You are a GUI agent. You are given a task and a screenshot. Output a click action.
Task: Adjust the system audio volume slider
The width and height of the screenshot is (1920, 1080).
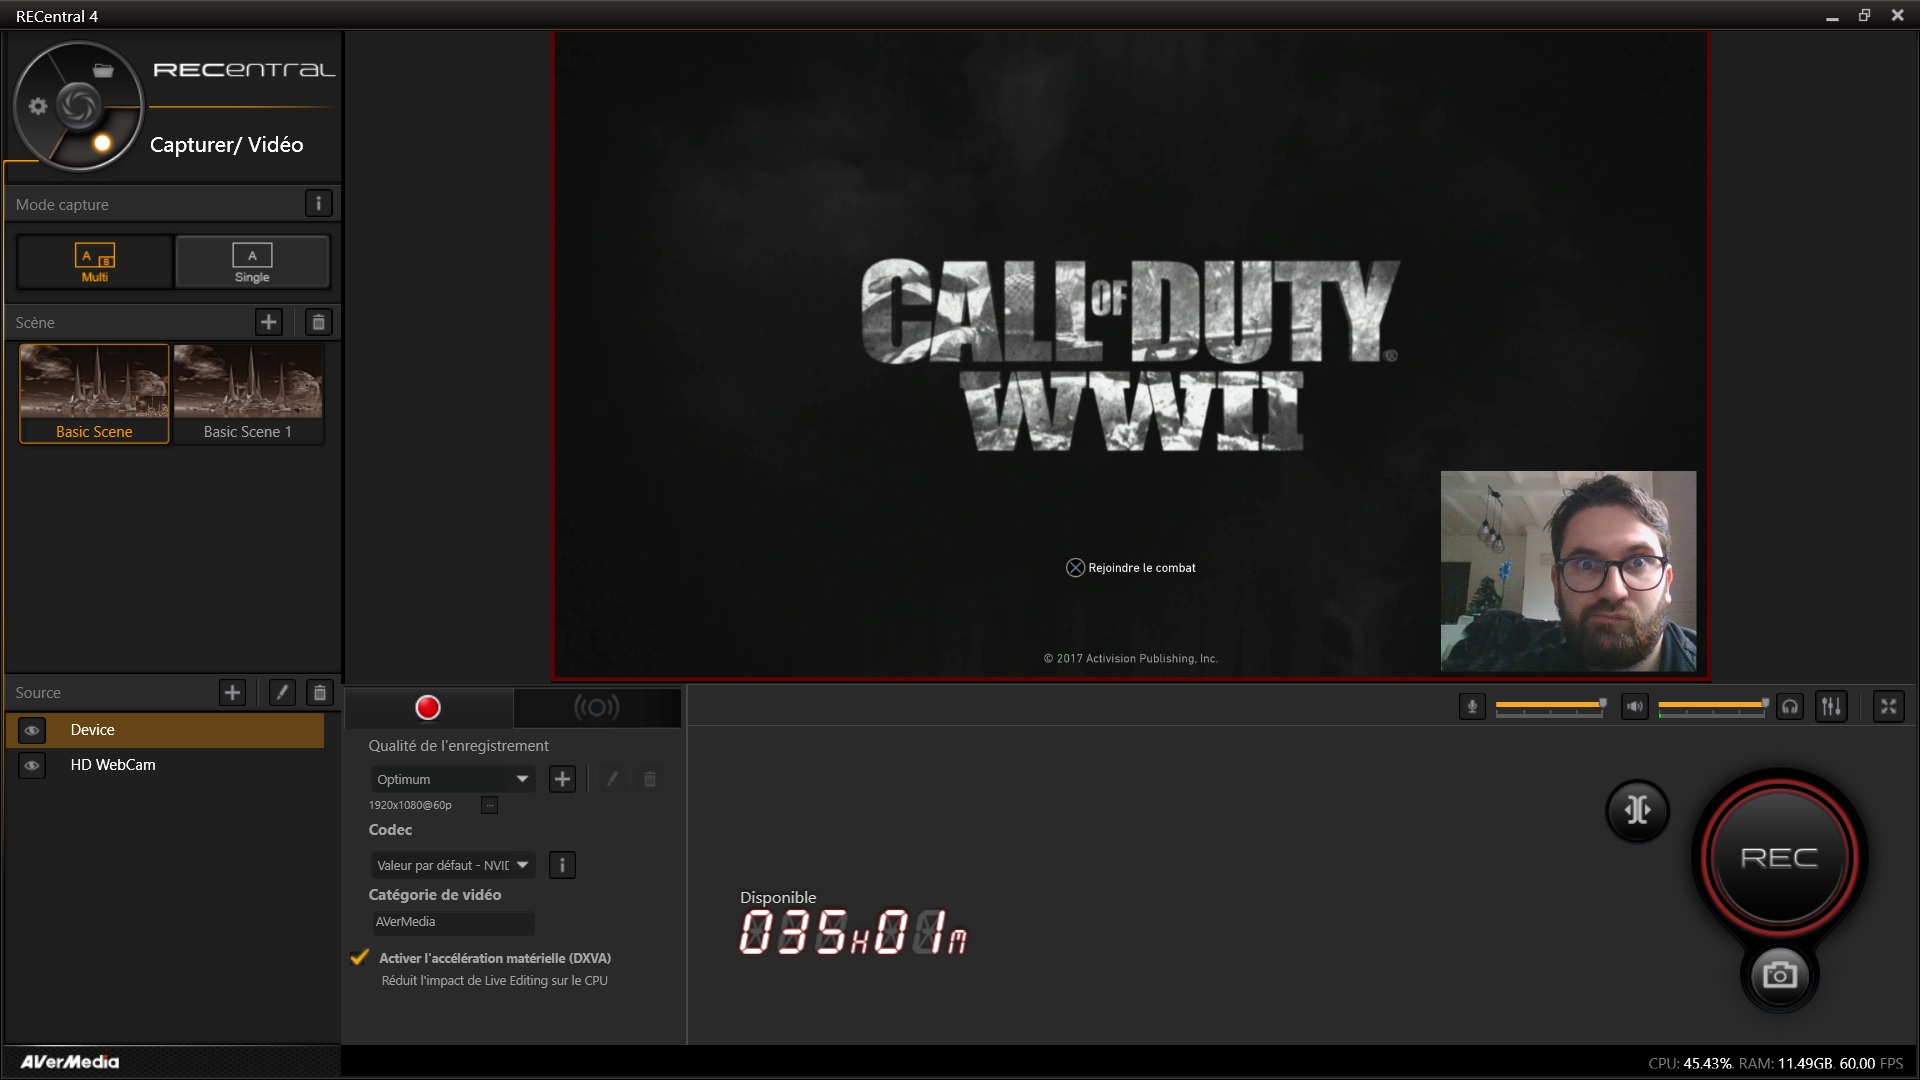[1713, 707]
